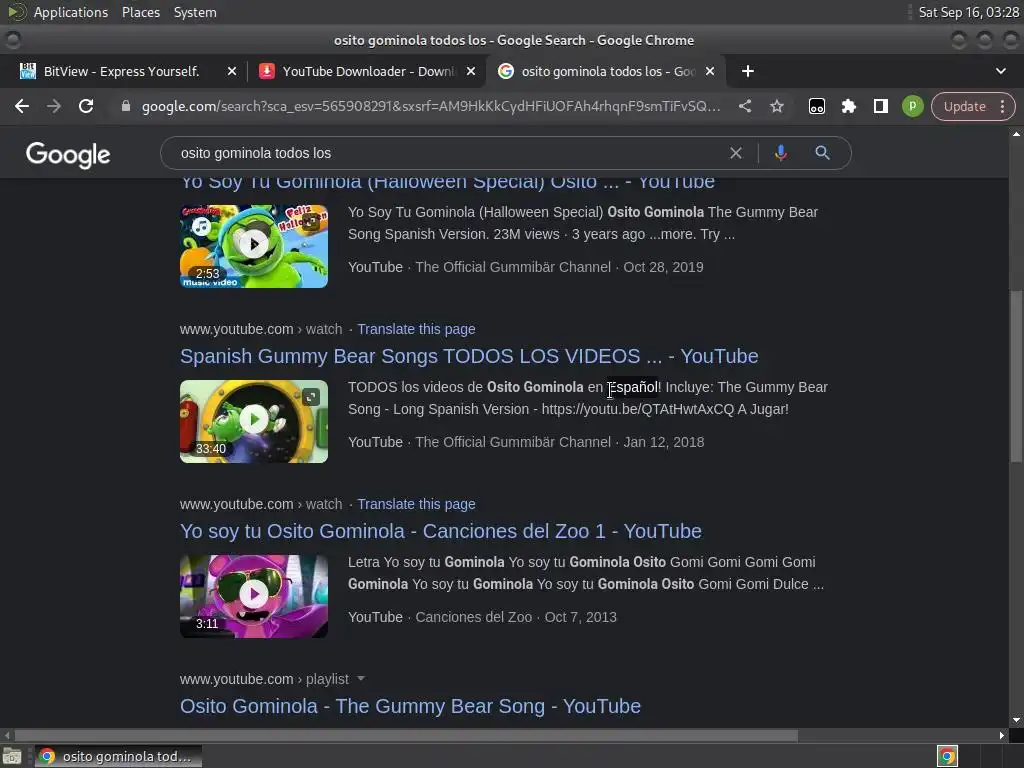This screenshot has height=768, width=1024.
Task: Click the horizontal scrollbar thumb
Action: point(405,735)
